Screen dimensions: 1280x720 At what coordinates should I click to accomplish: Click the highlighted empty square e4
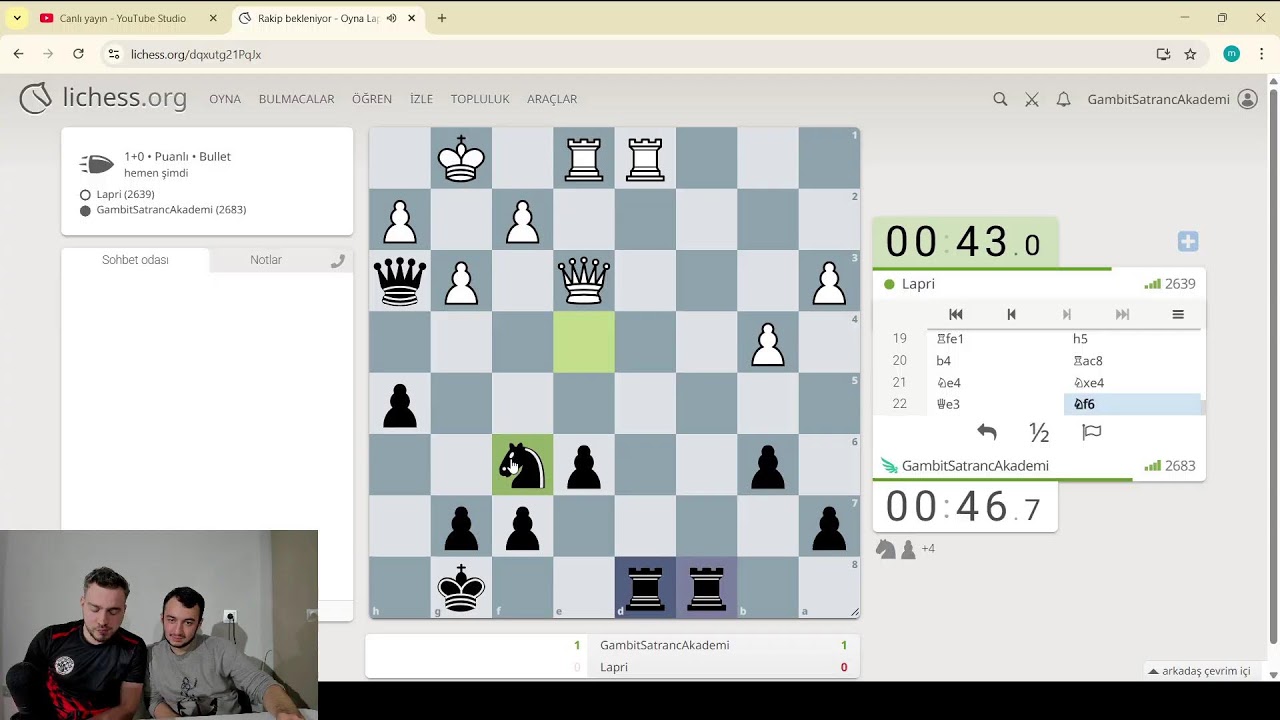[584, 342]
